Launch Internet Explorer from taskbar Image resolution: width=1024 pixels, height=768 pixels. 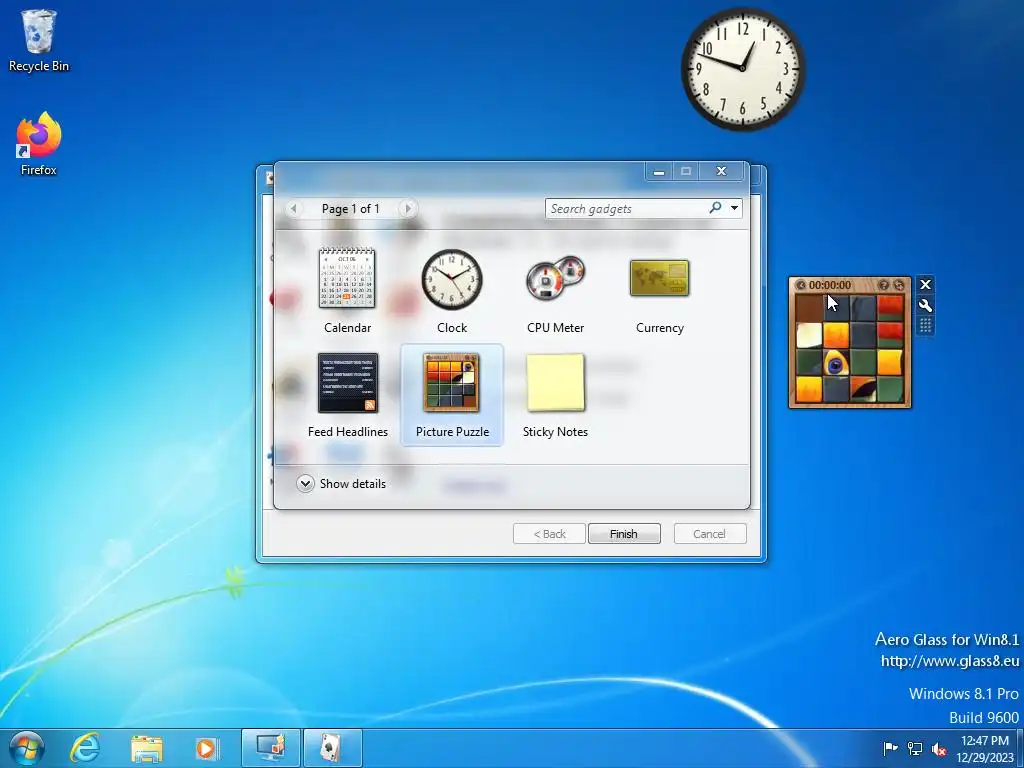[x=85, y=748]
